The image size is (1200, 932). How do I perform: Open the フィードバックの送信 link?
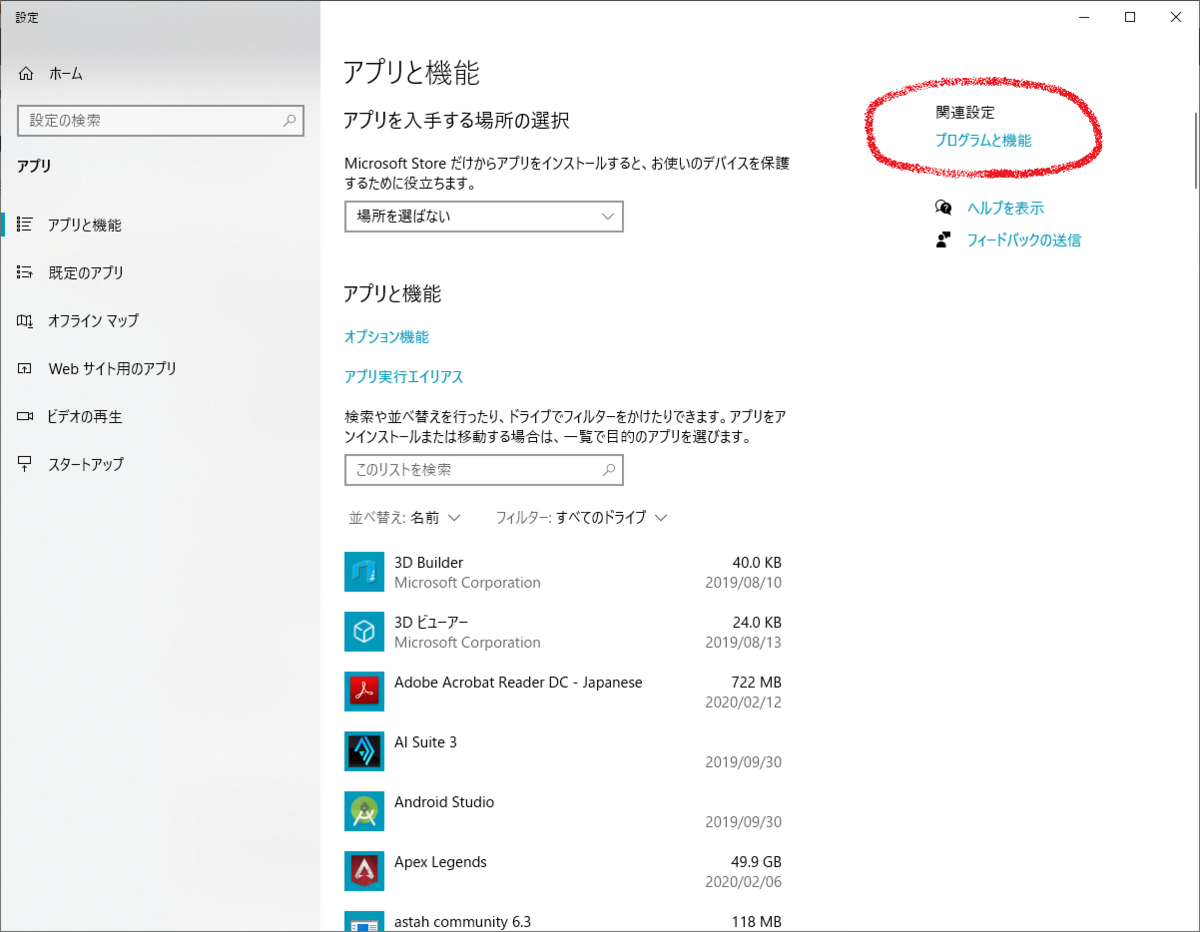tap(1024, 240)
